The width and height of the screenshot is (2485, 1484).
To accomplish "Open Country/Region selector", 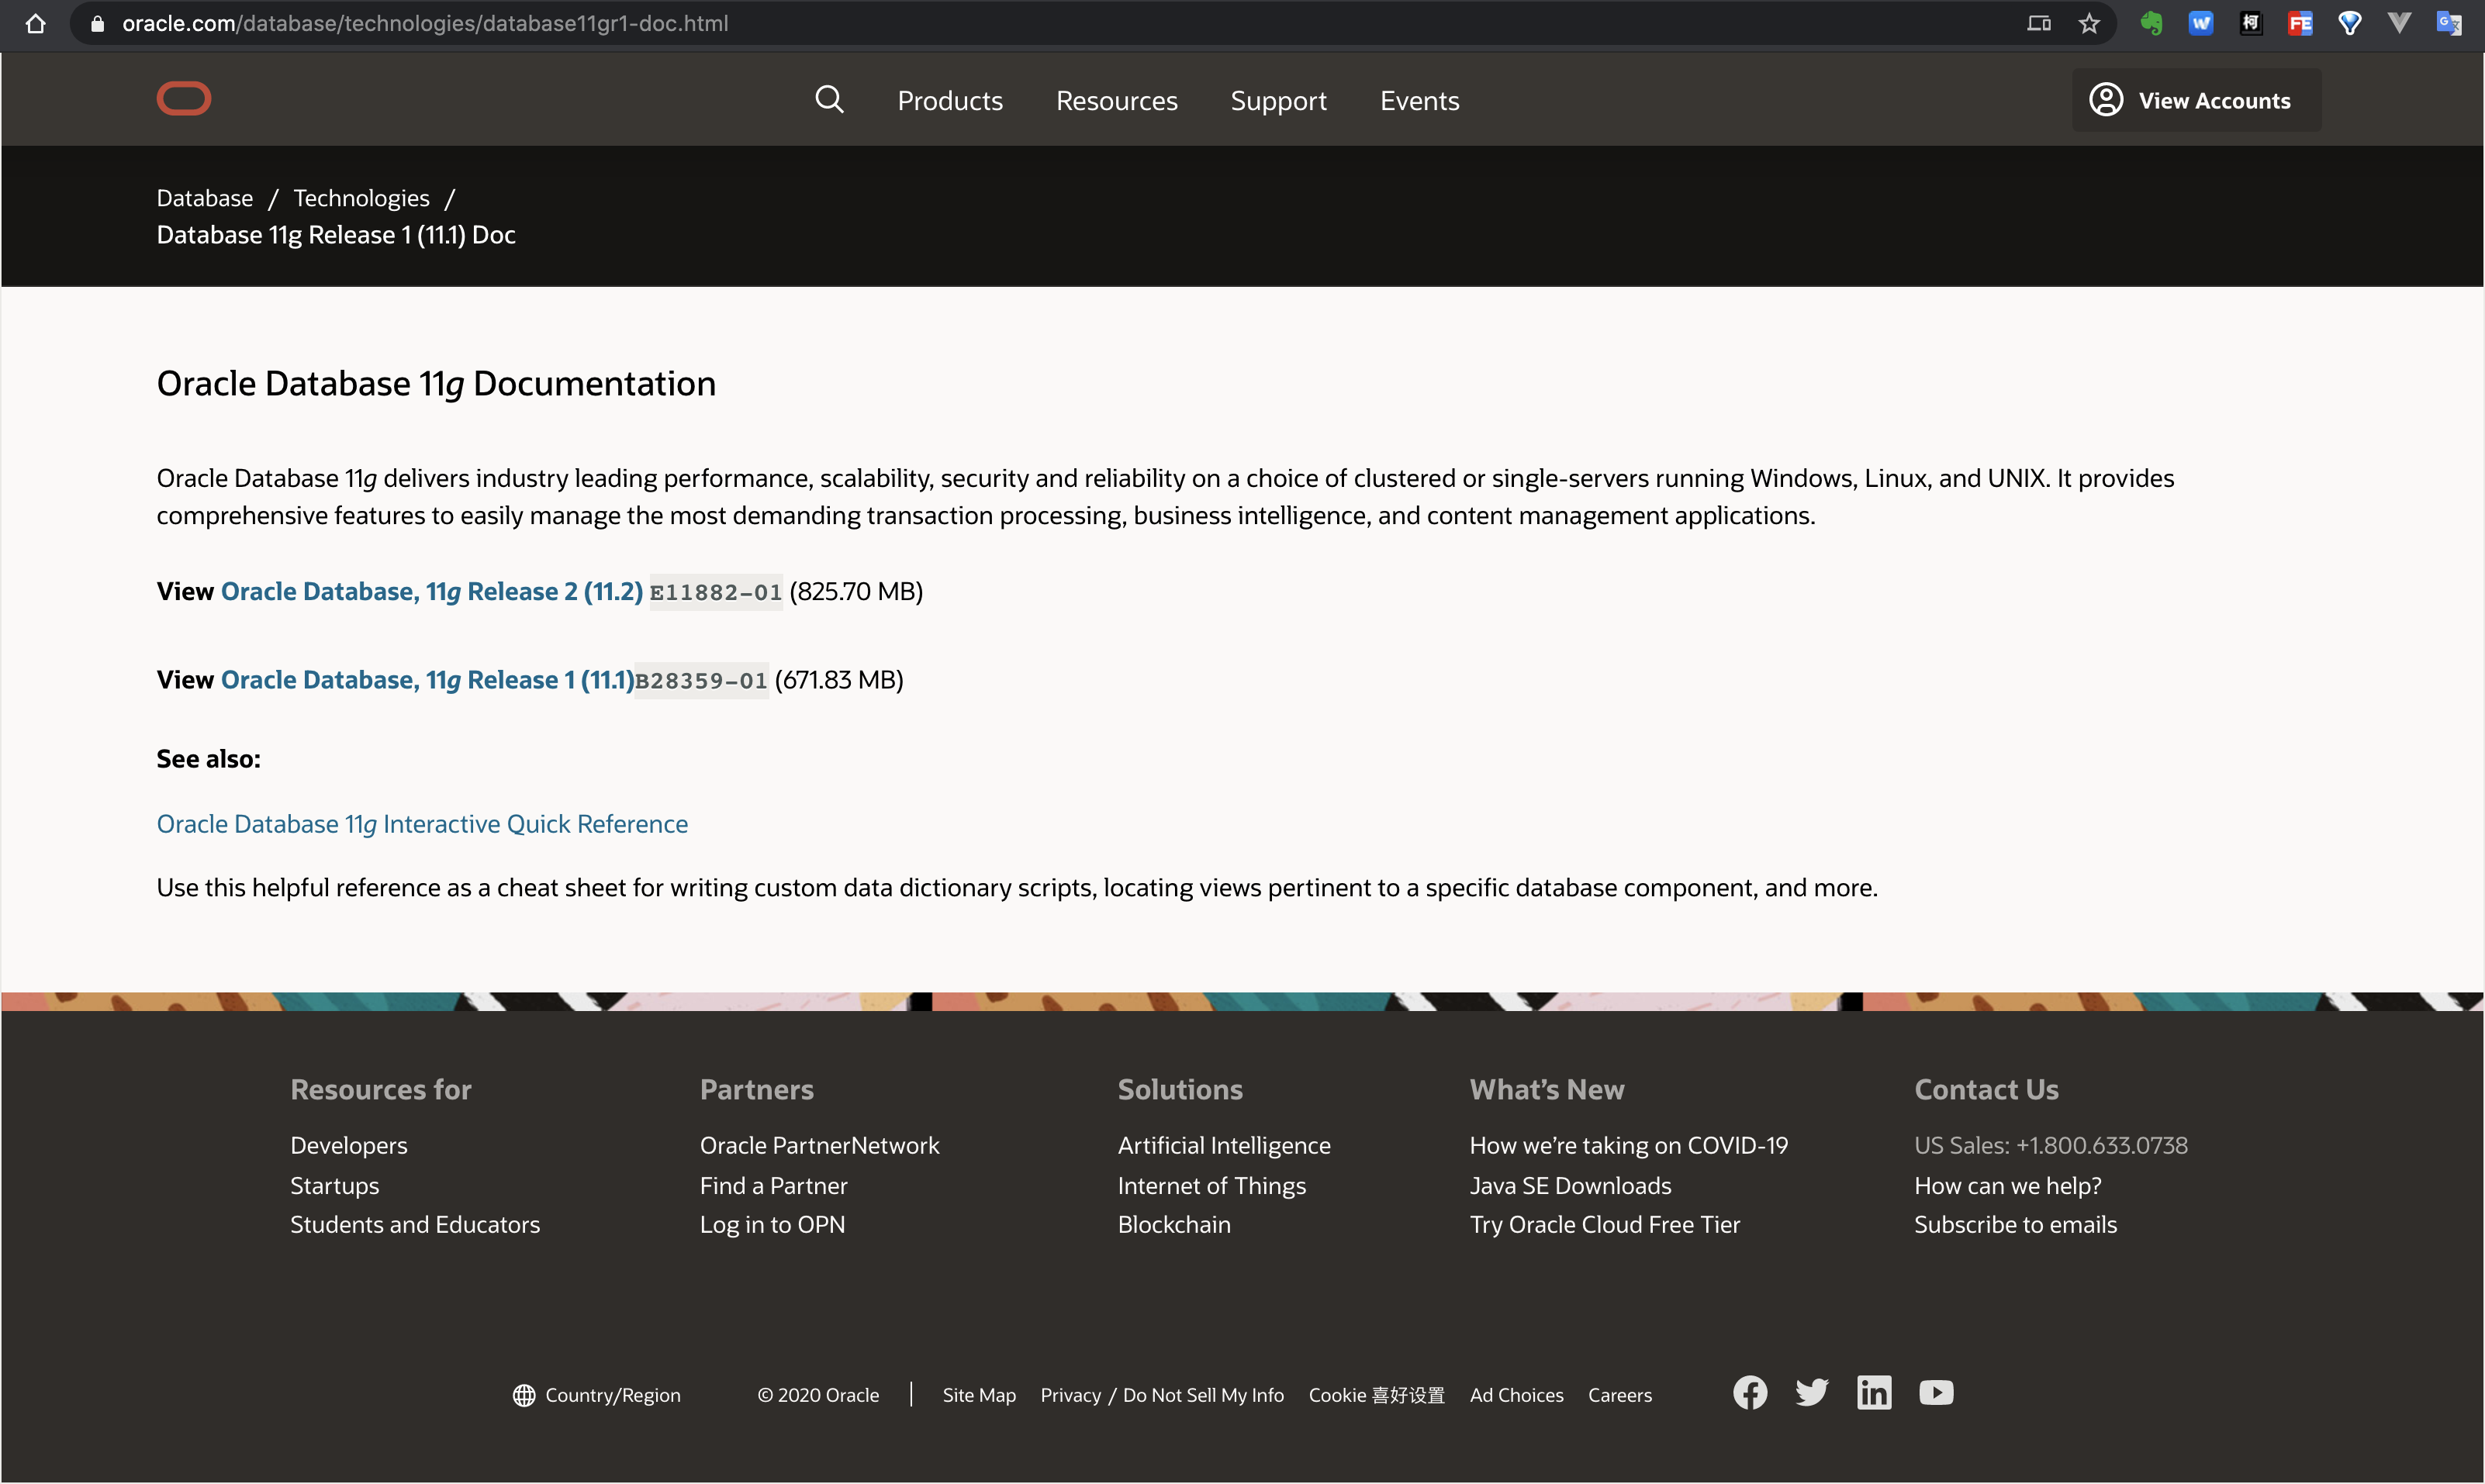I will (x=597, y=1395).
